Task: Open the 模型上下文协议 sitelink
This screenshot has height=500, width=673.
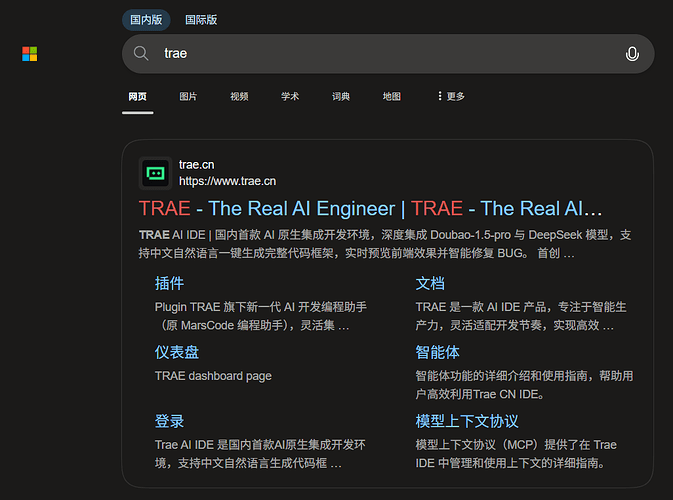Action: (467, 421)
